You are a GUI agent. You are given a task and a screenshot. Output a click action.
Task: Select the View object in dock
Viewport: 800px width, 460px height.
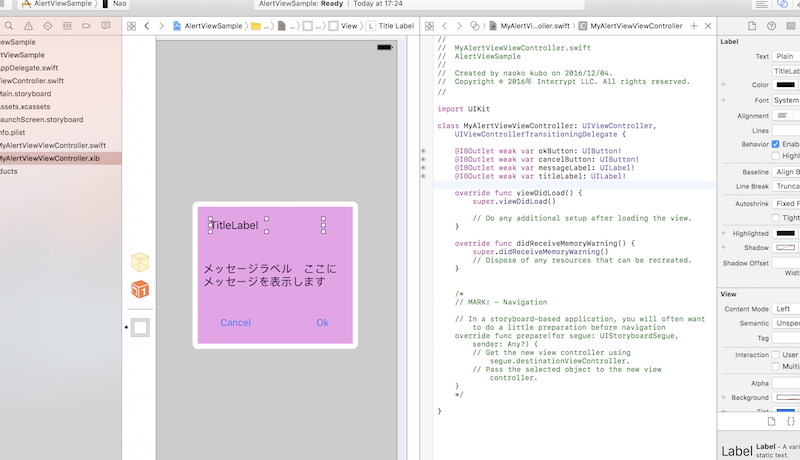point(140,327)
